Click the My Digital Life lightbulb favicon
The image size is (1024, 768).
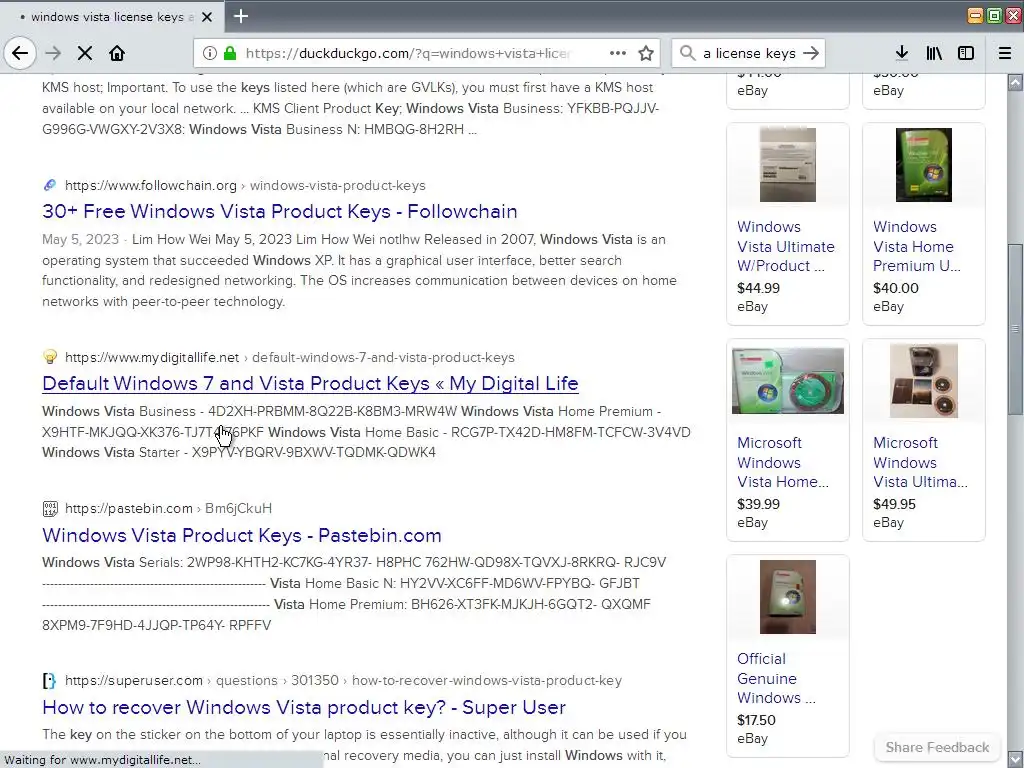50,357
